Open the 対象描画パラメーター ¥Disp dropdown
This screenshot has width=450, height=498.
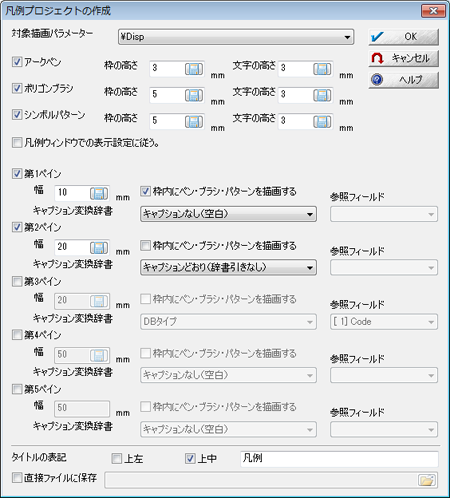click(236, 37)
